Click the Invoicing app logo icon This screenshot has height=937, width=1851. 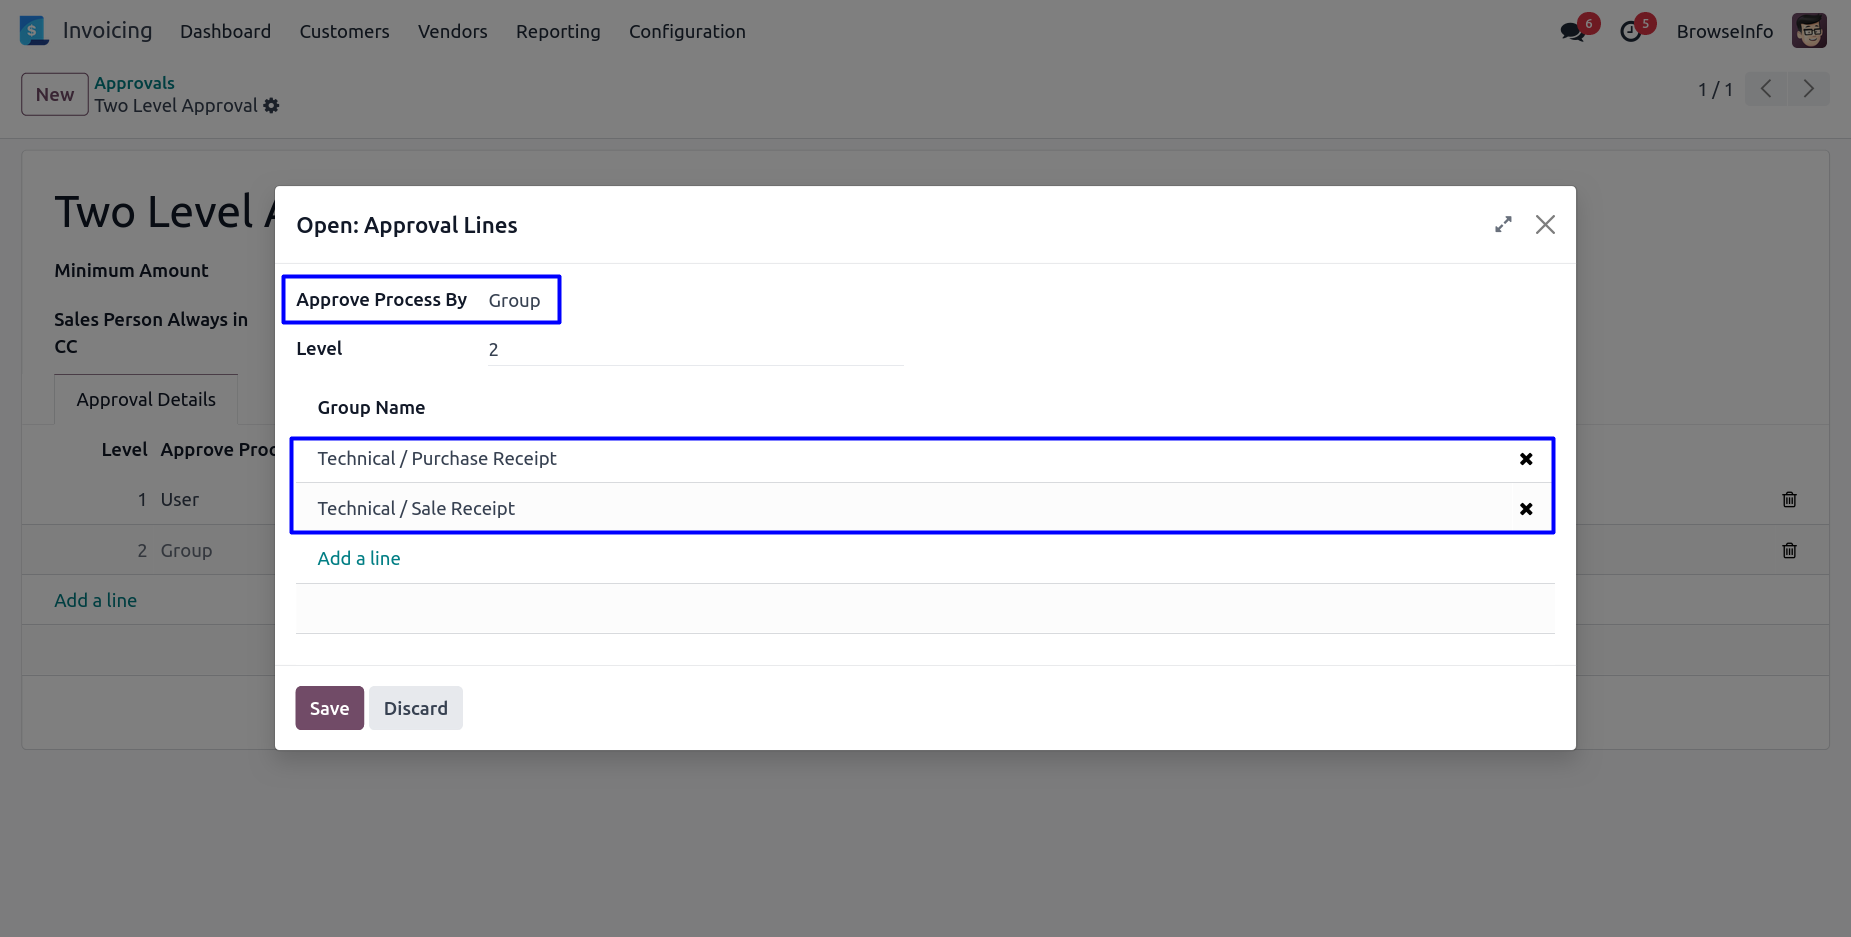coord(33,31)
